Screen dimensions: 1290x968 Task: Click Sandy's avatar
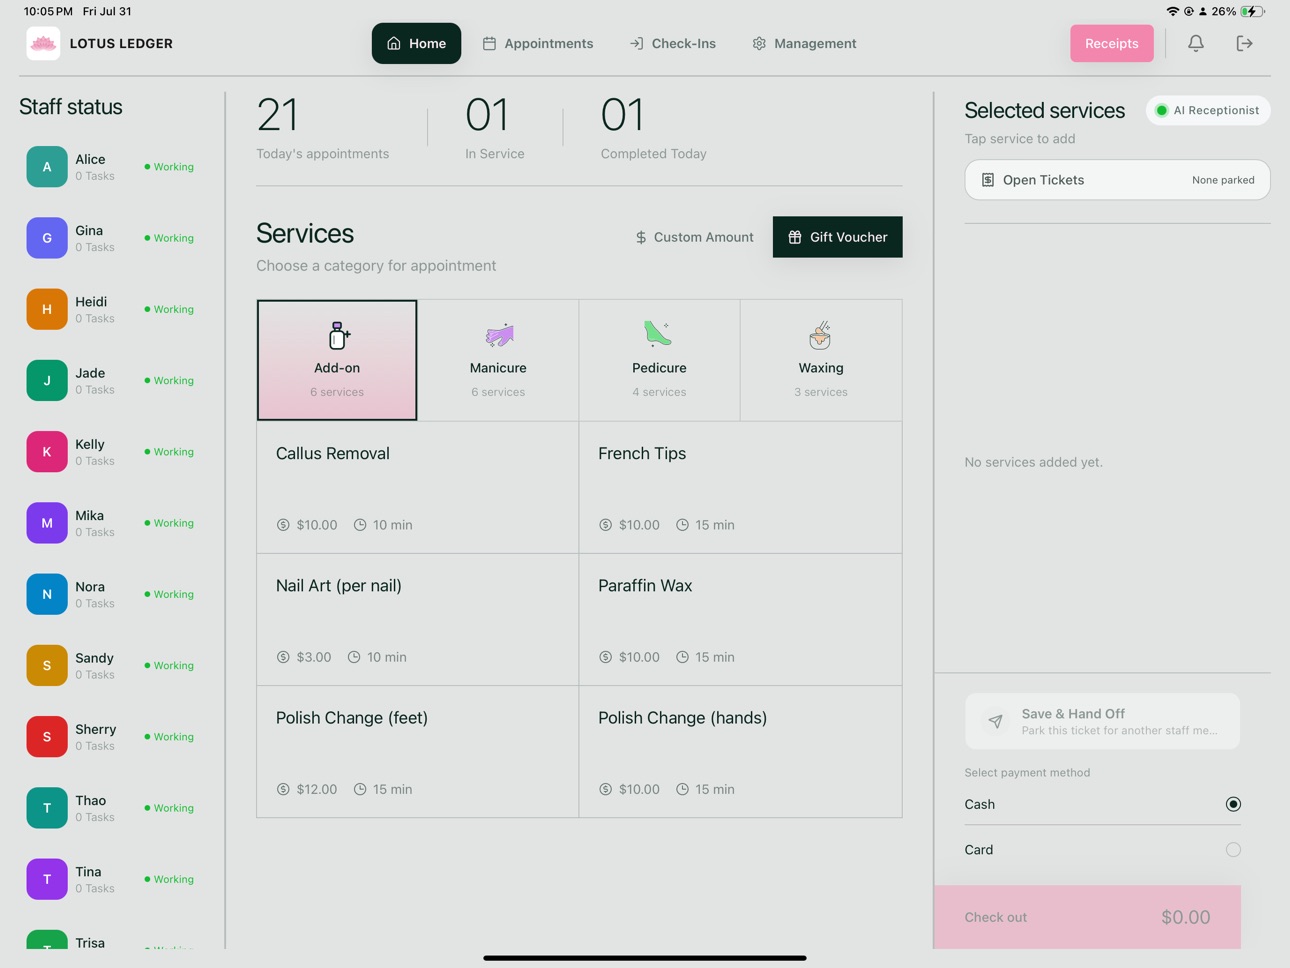(x=47, y=665)
